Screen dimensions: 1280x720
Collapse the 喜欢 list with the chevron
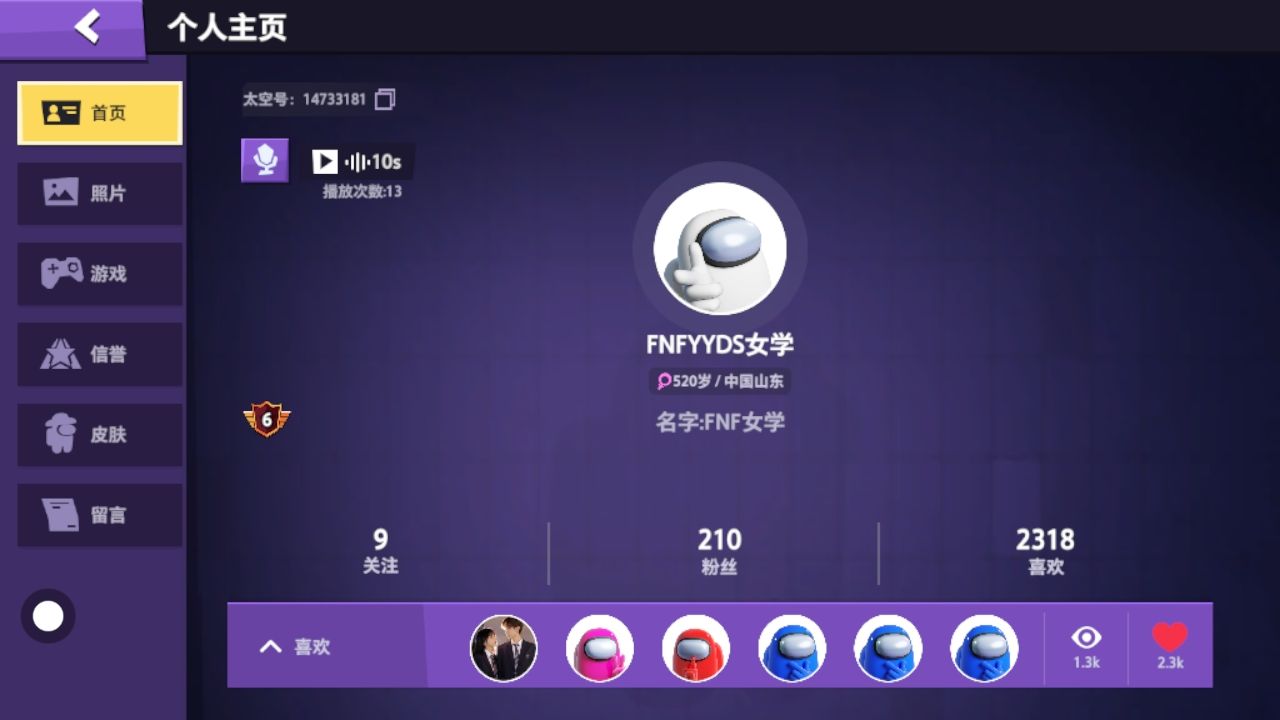pyautogui.click(x=270, y=647)
